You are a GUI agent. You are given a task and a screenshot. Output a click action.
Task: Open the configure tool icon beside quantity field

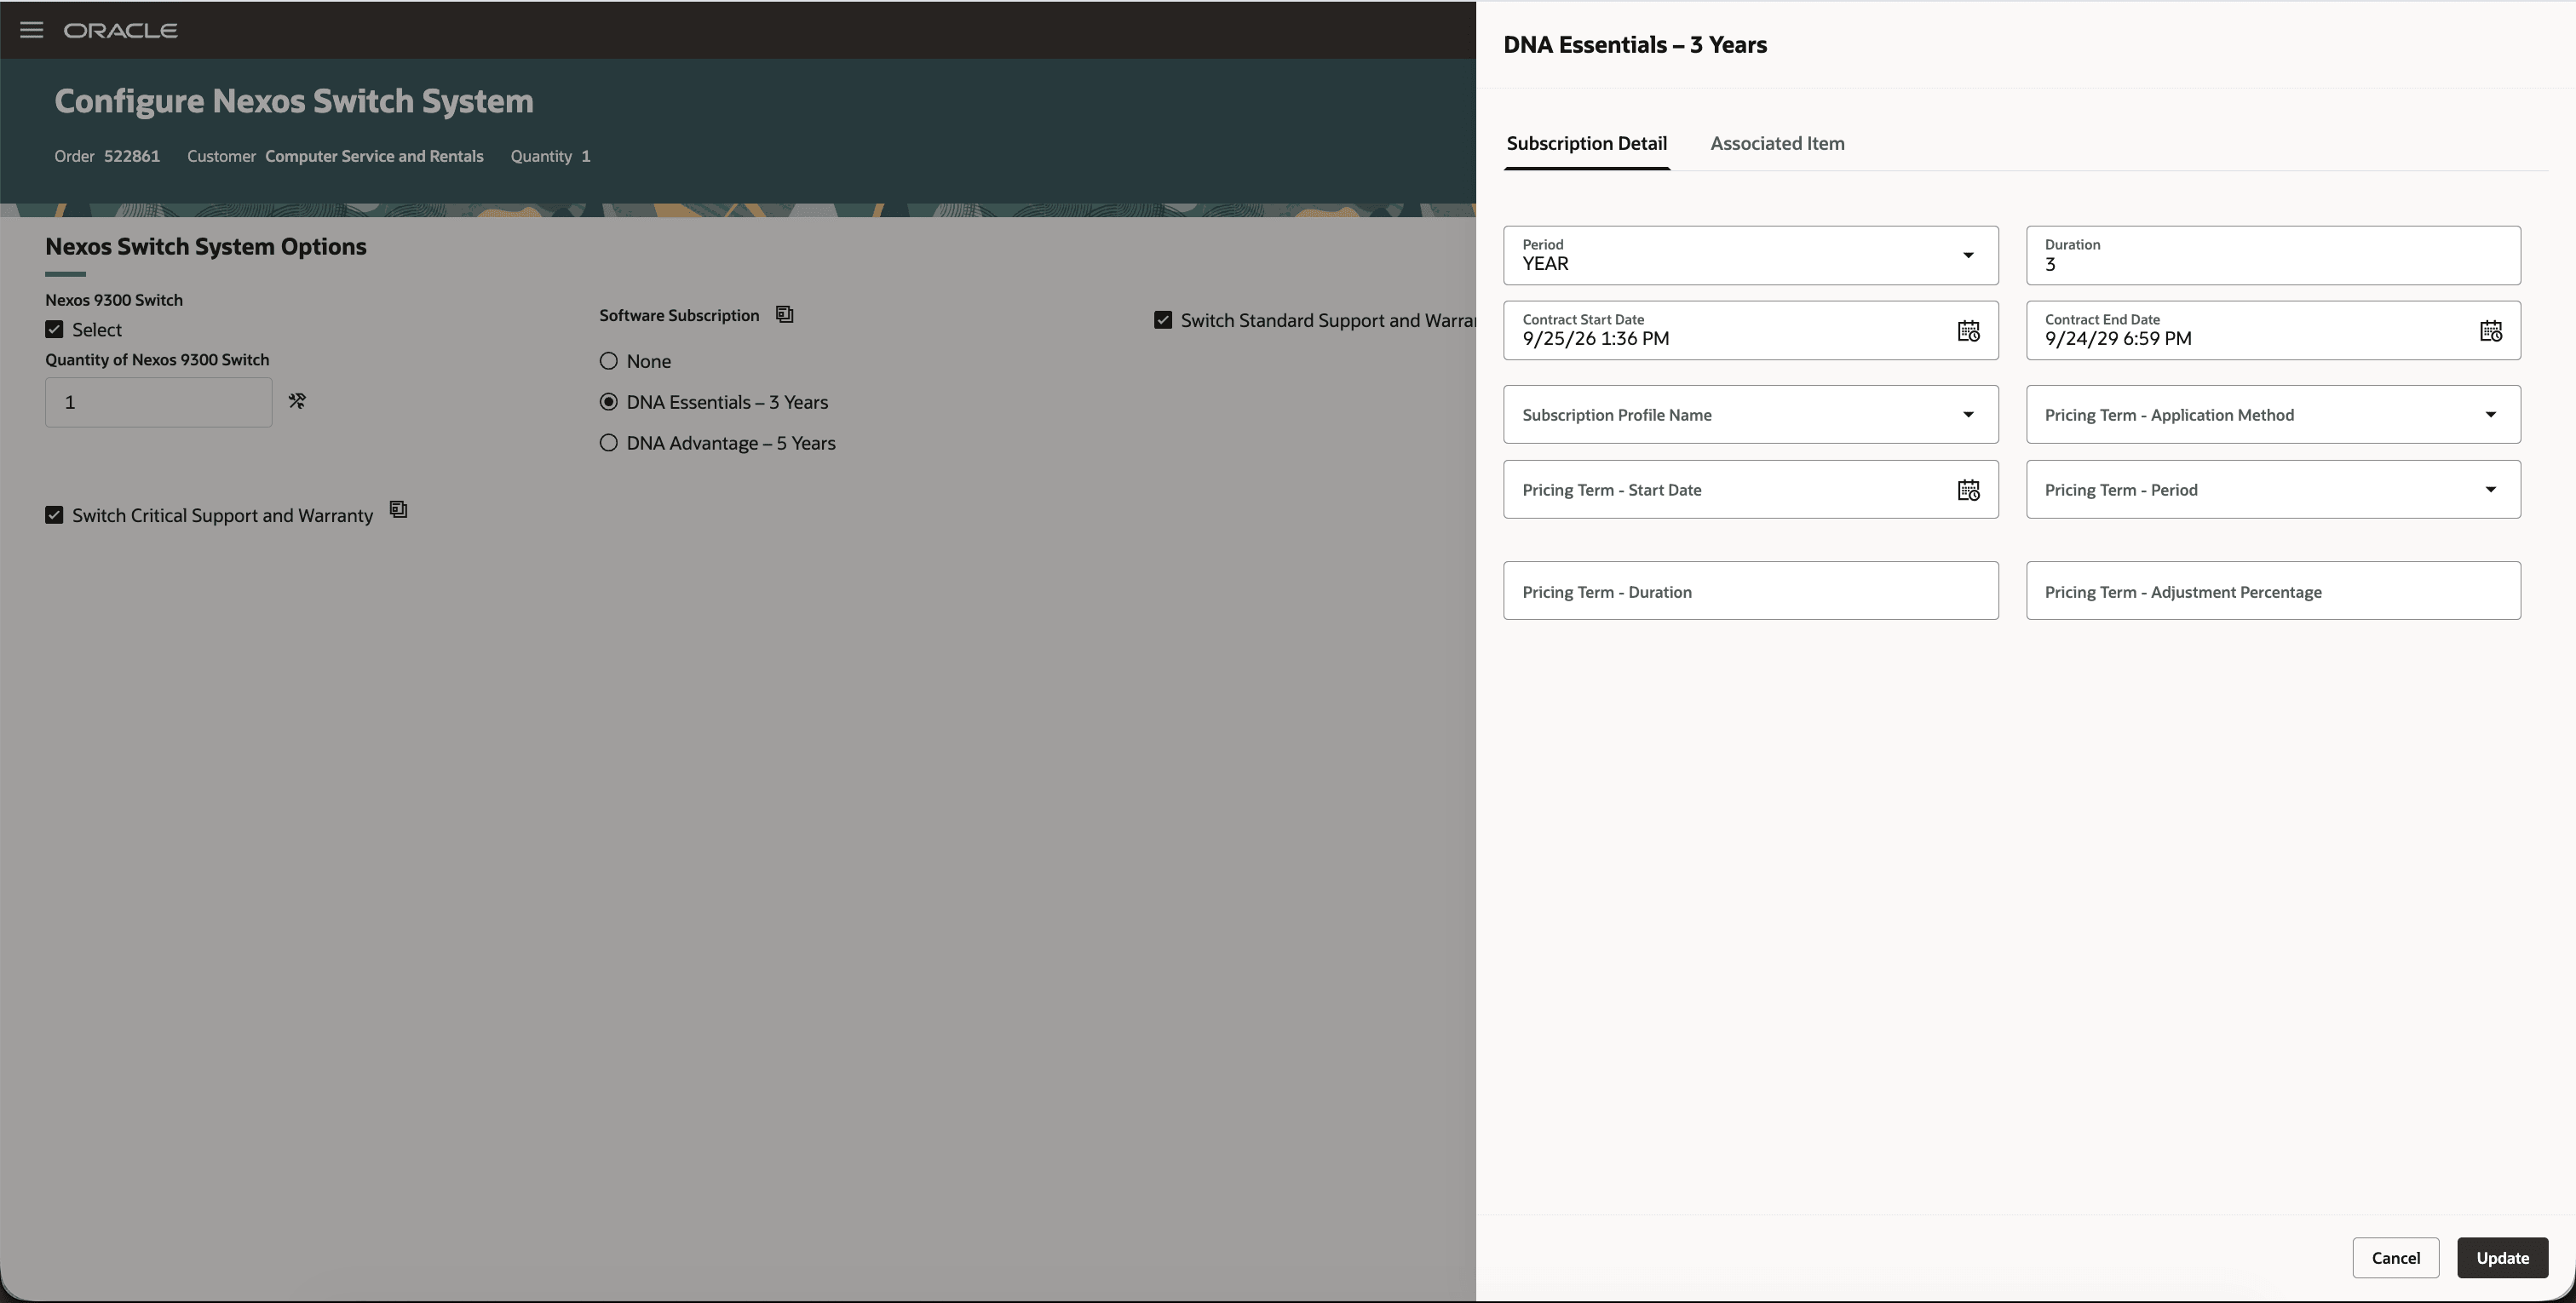297,401
